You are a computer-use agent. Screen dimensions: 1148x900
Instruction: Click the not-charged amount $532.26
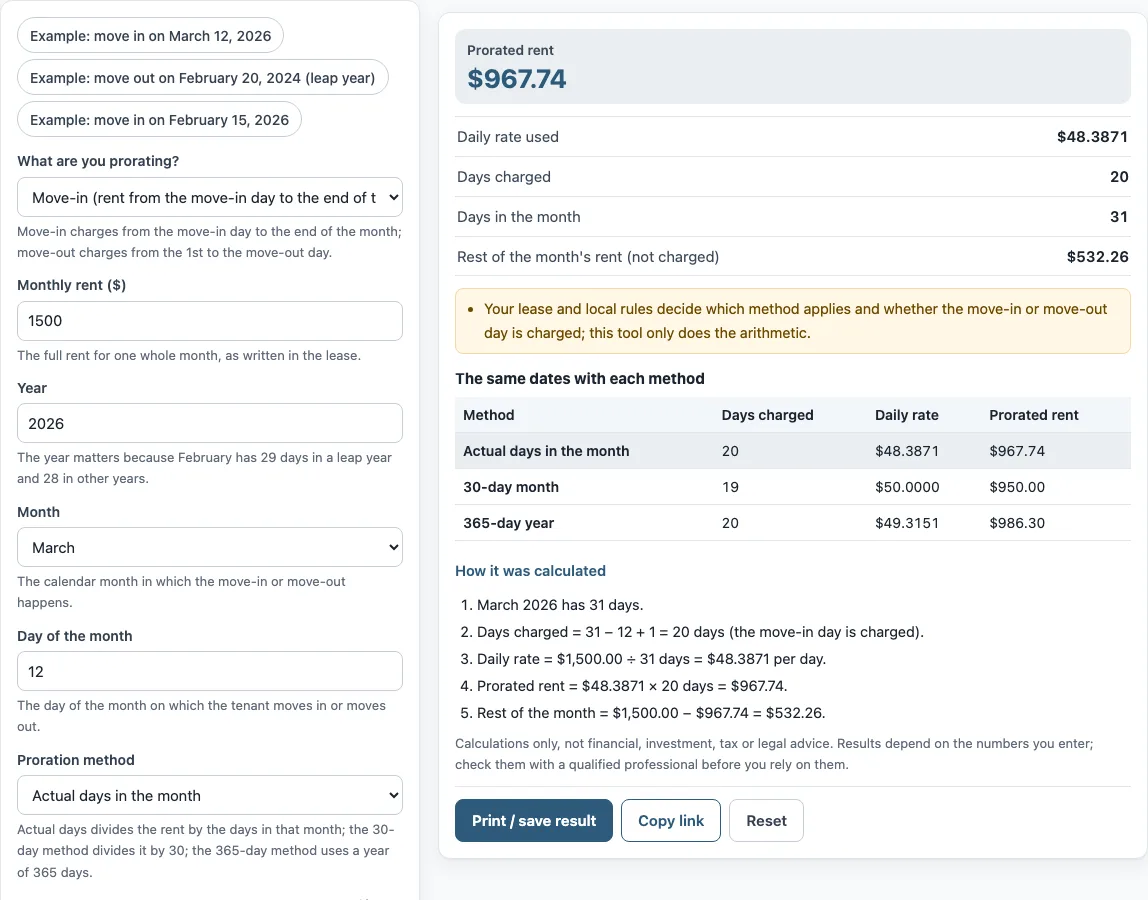tap(1097, 257)
